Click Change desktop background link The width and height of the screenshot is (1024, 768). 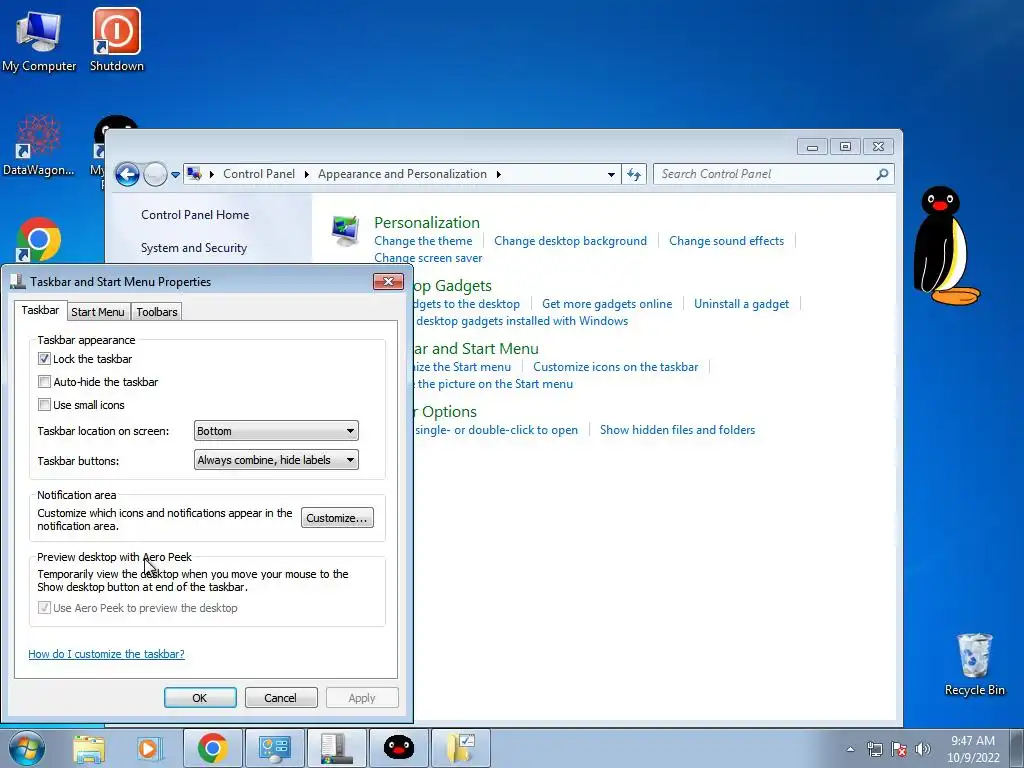(x=571, y=241)
